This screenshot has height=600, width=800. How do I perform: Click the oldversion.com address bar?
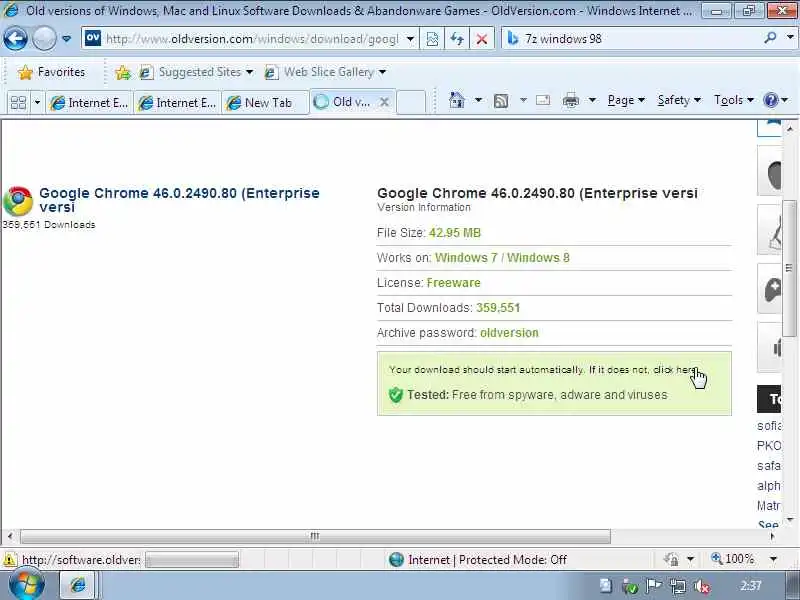pyautogui.click(x=250, y=39)
